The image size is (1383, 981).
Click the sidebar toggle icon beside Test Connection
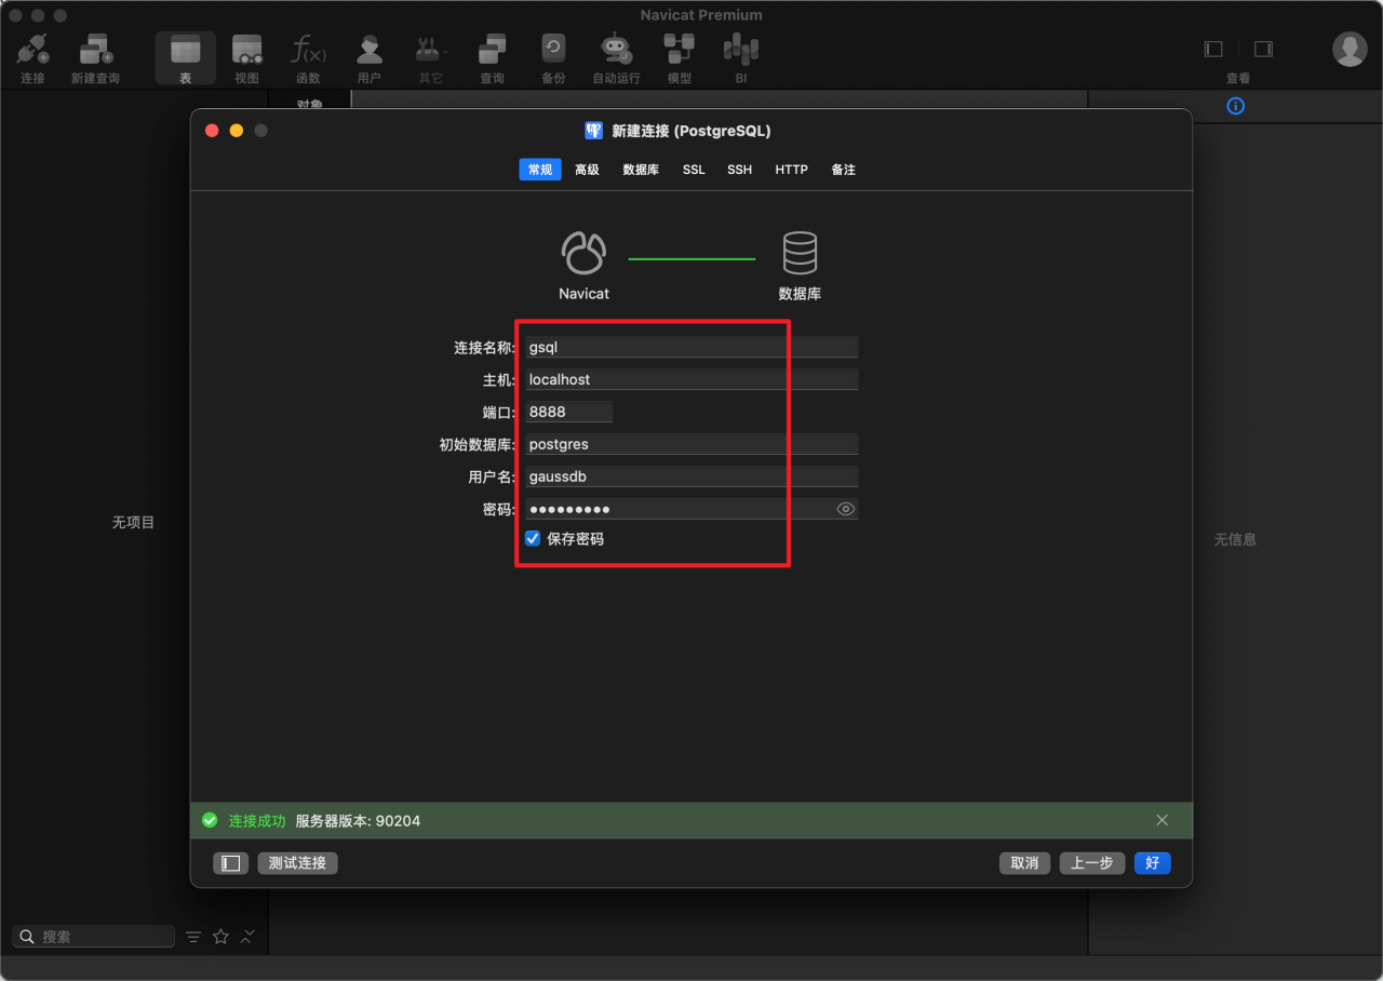click(x=231, y=863)
